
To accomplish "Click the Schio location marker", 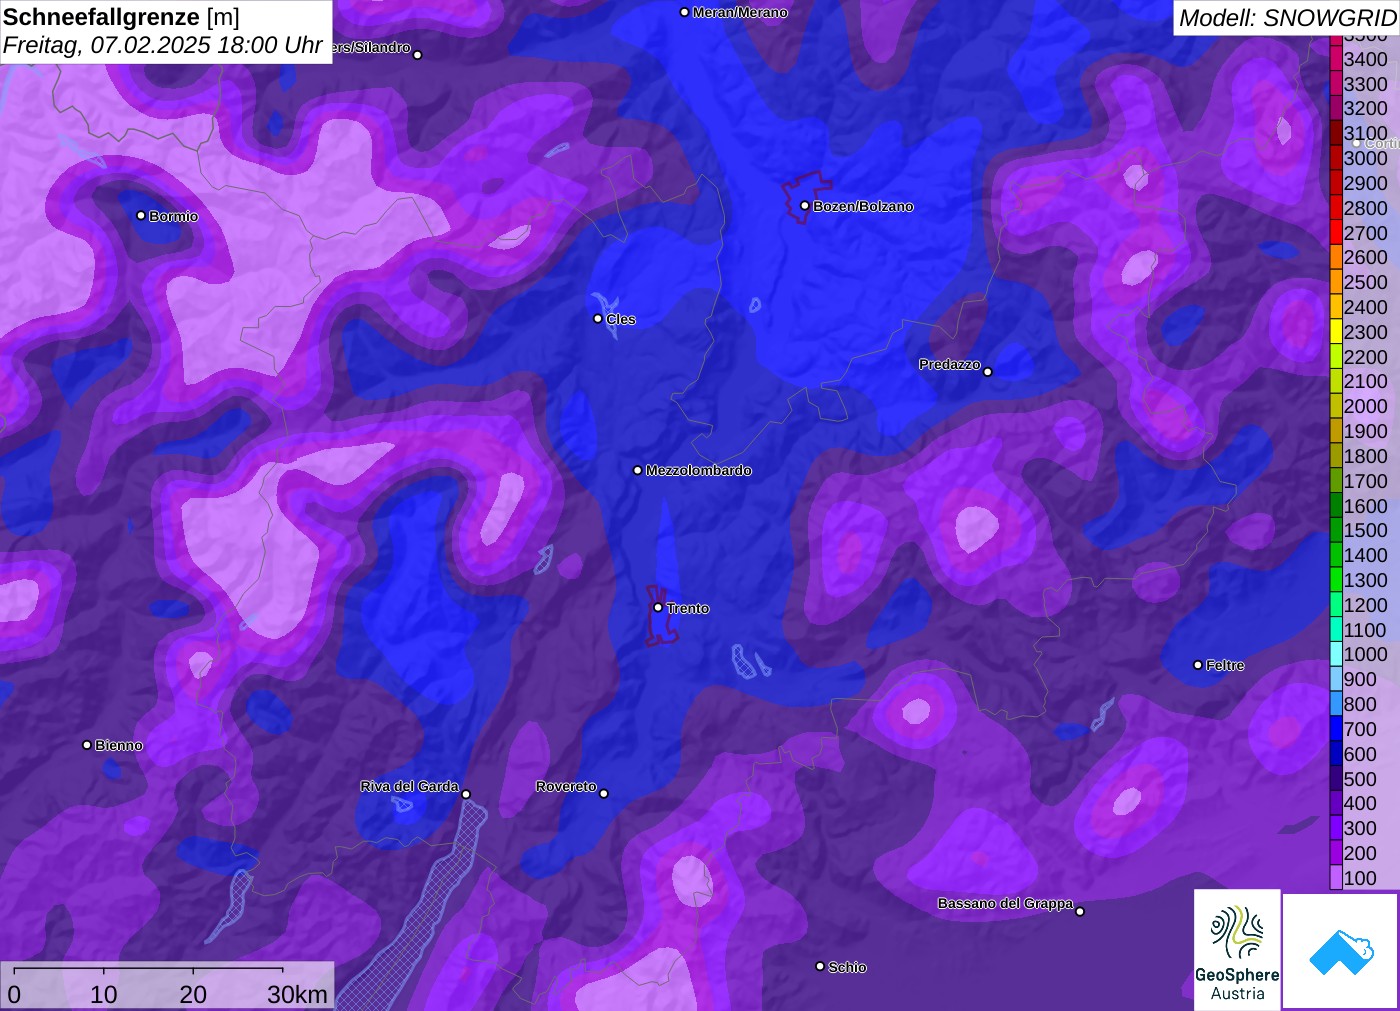I will pos(820,966).
